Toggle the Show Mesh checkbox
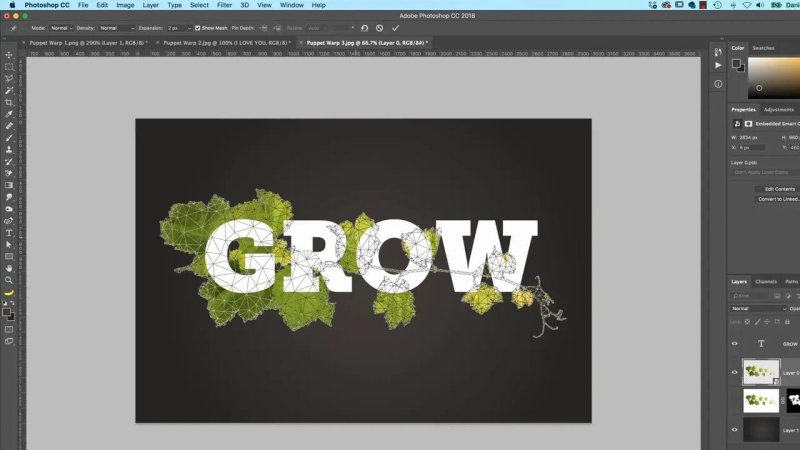800x450 pixels. pyautogui.click(x=197, y=28)
